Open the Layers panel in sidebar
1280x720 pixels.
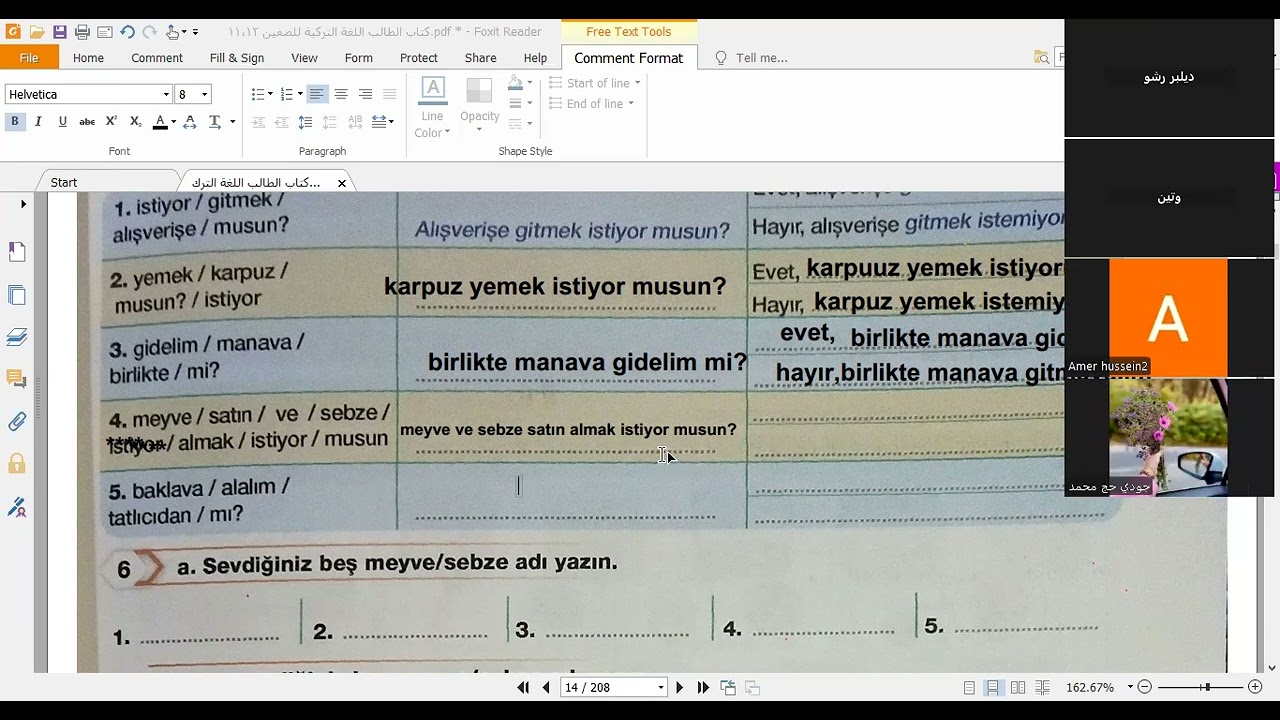(17, 337)
